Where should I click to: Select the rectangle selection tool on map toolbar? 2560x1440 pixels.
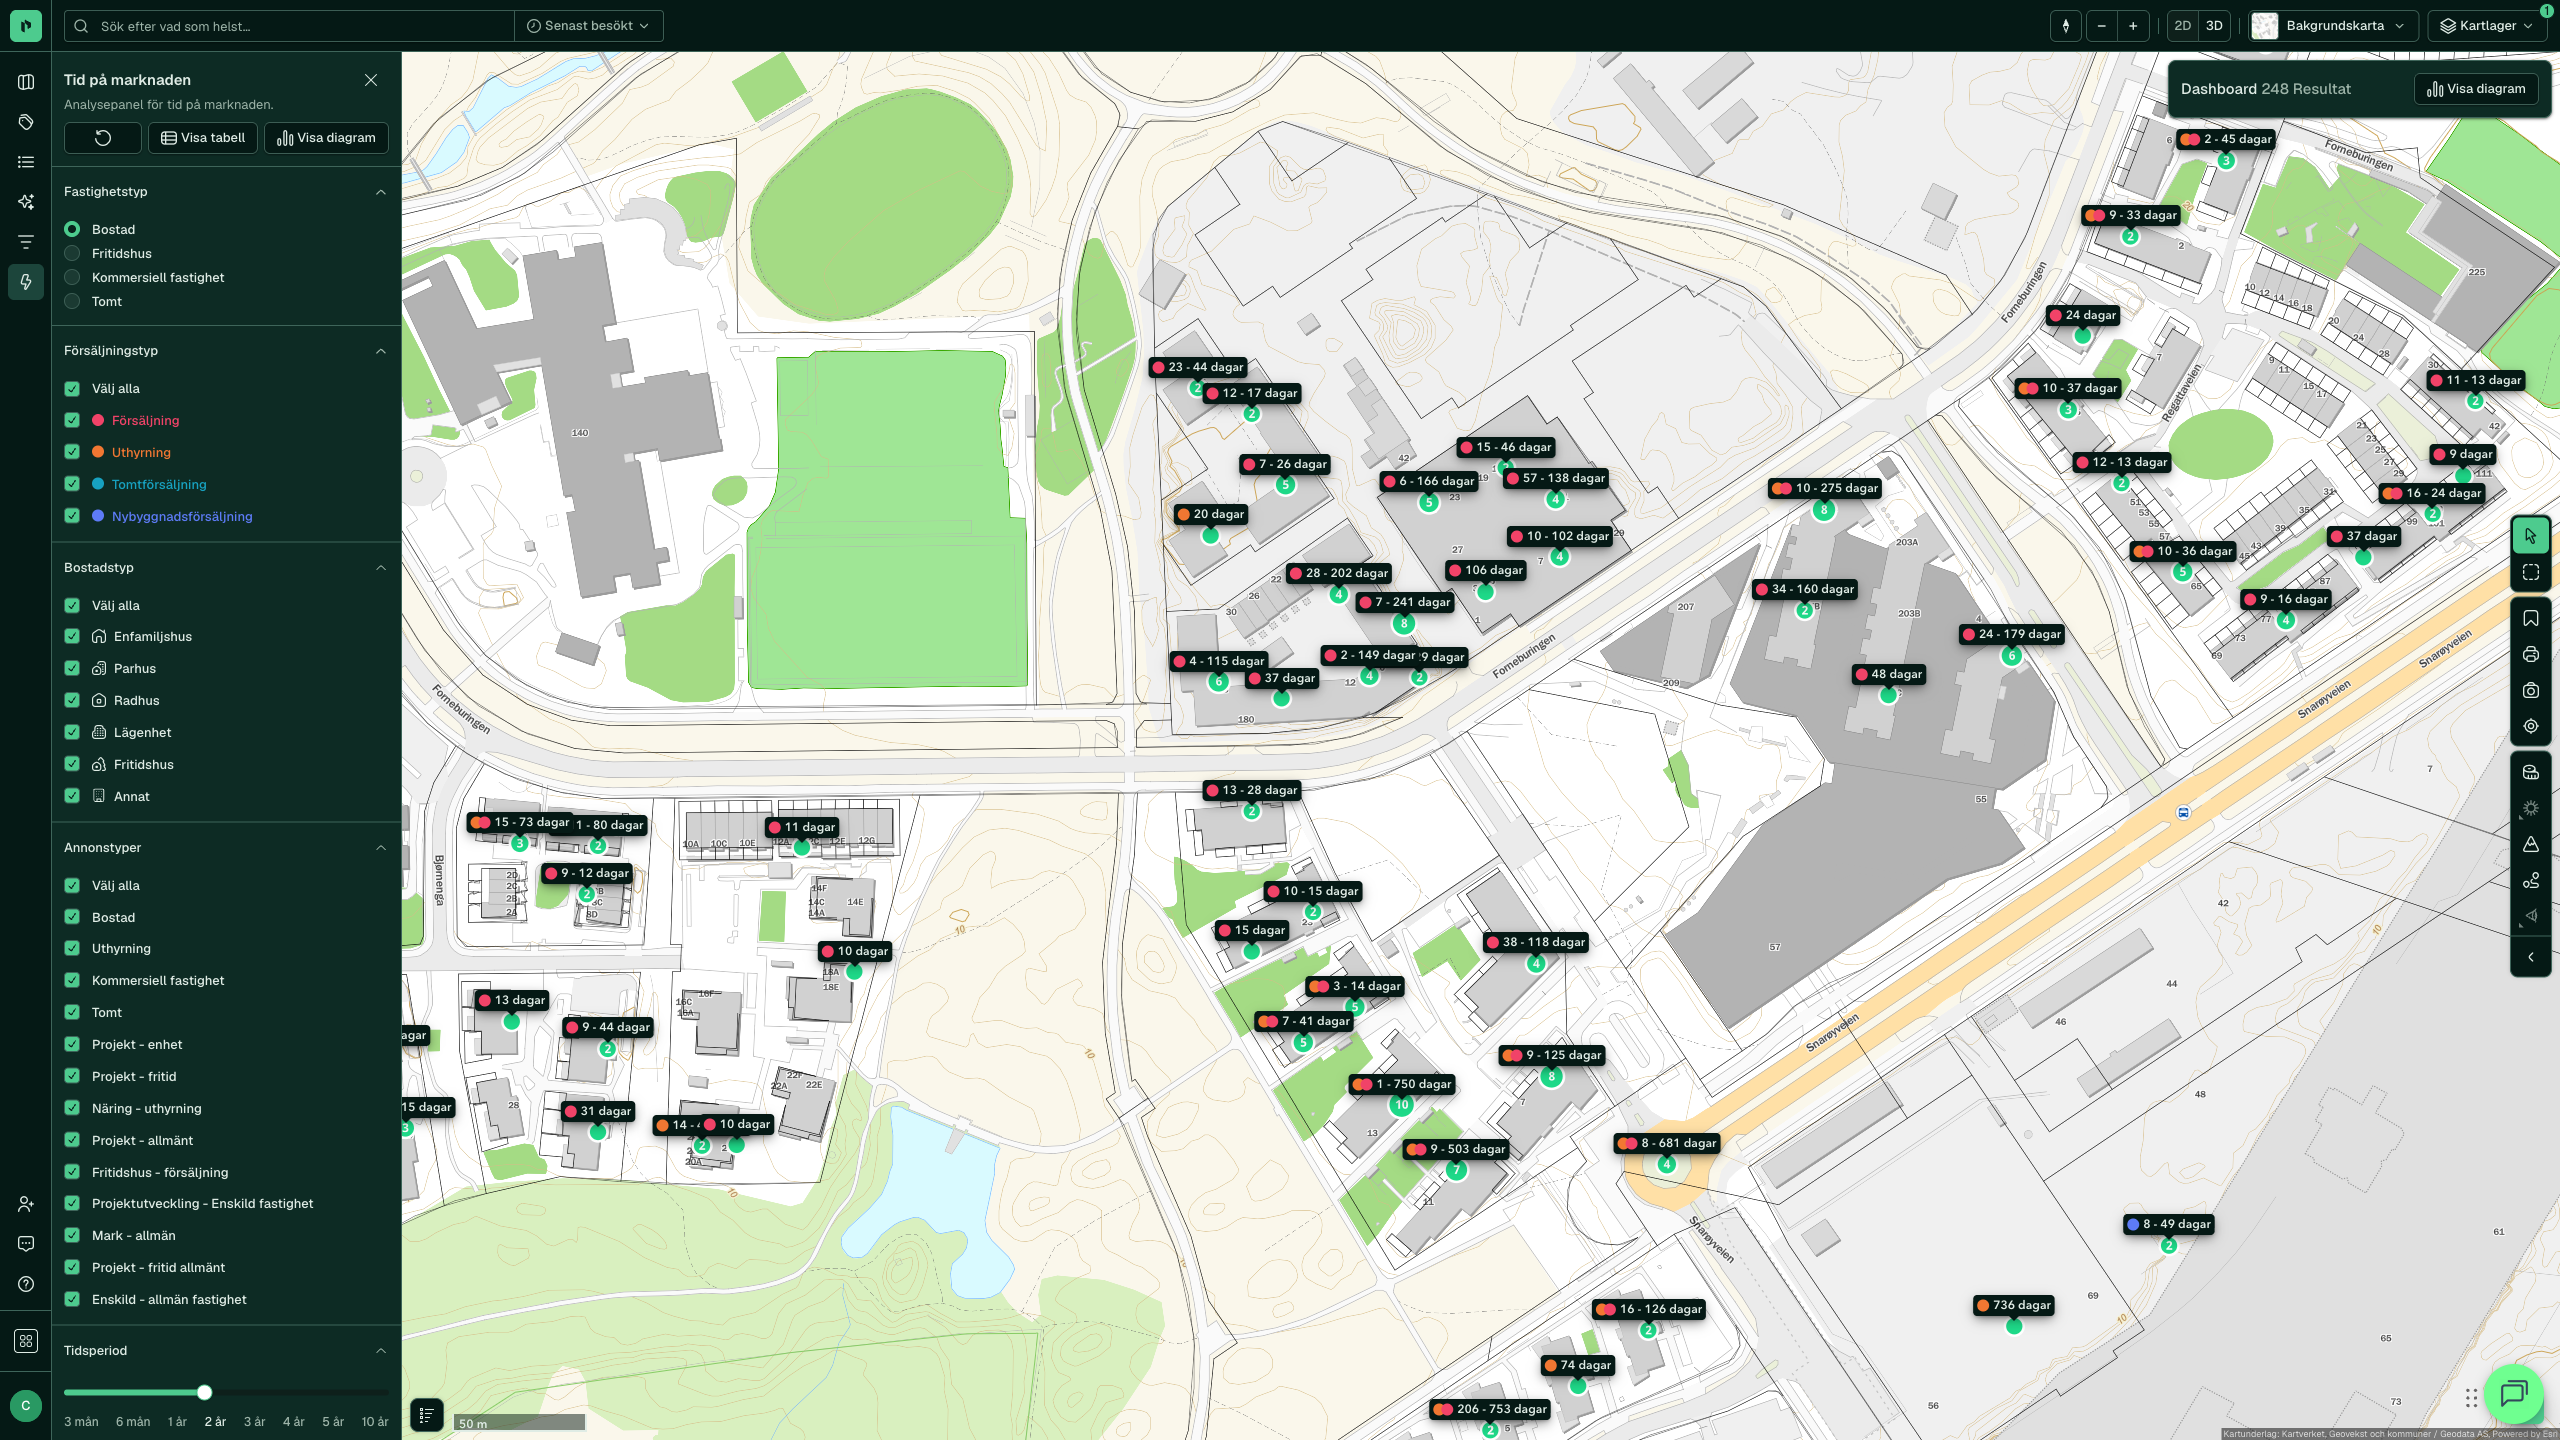2531,572
